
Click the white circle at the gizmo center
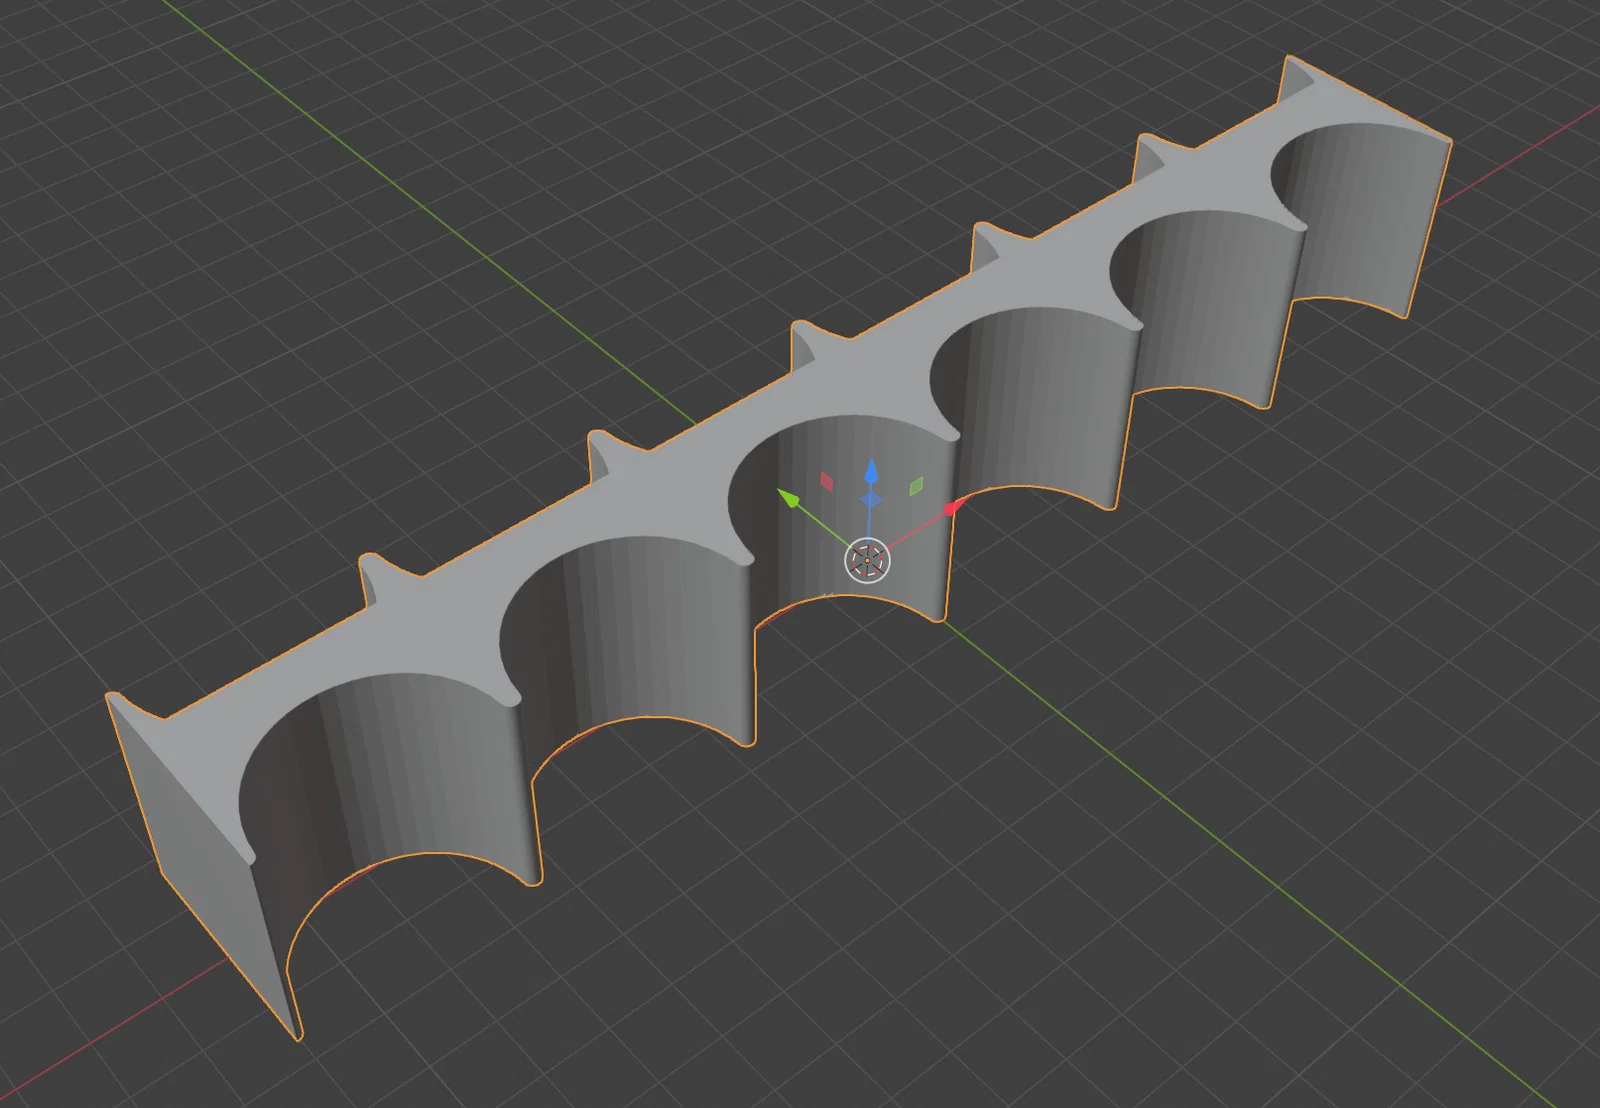(867, 560)
